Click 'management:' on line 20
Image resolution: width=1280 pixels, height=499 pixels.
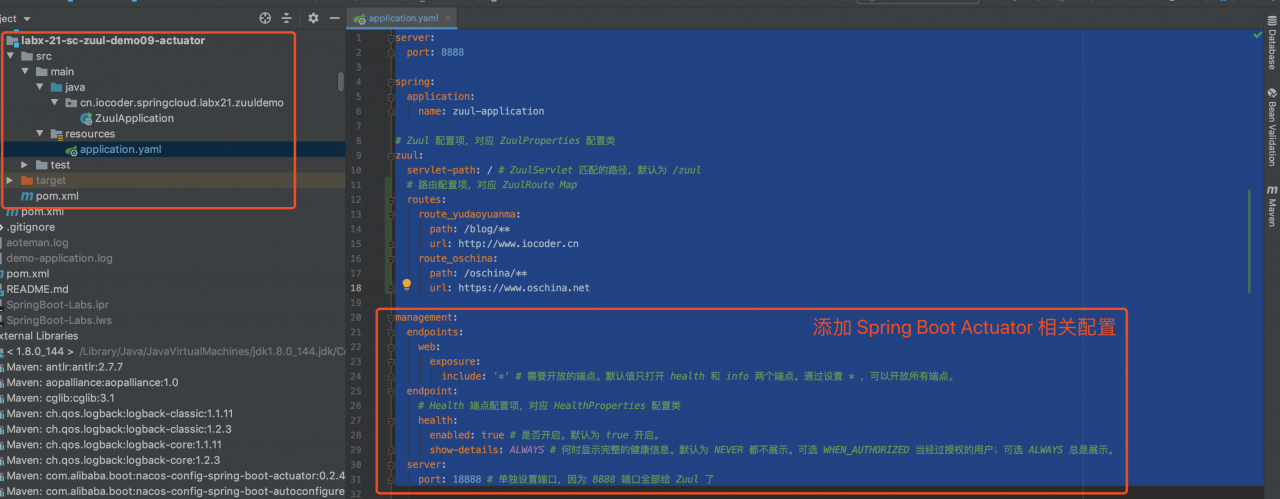point(426,317)
